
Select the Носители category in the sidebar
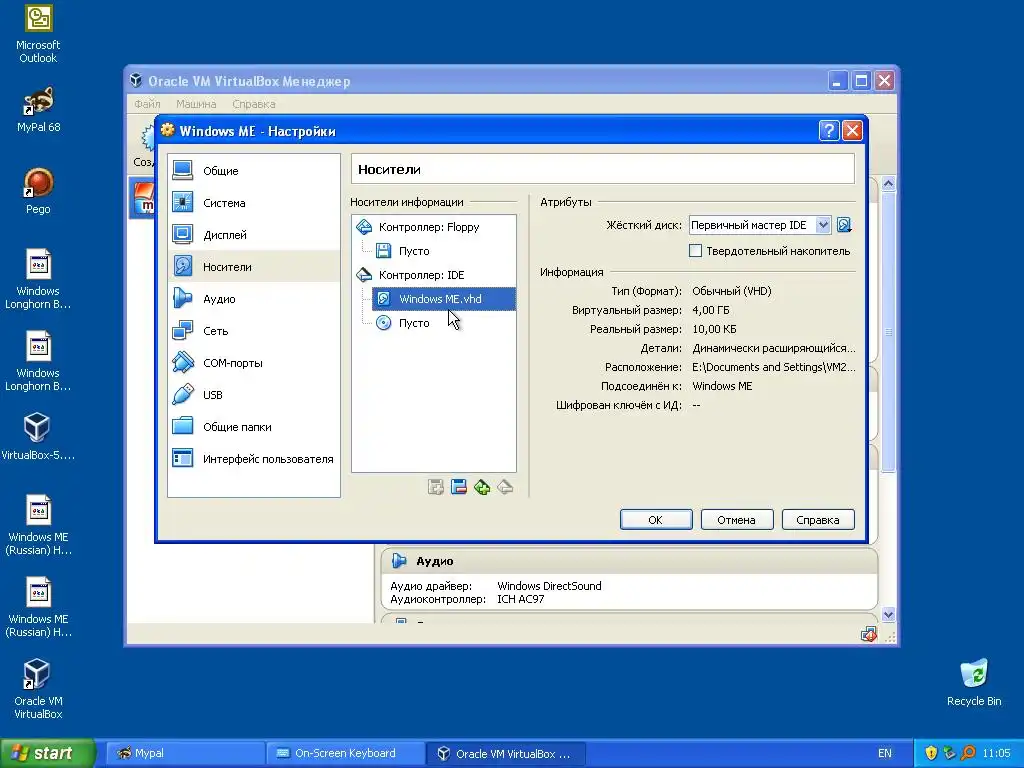(253, 266)
